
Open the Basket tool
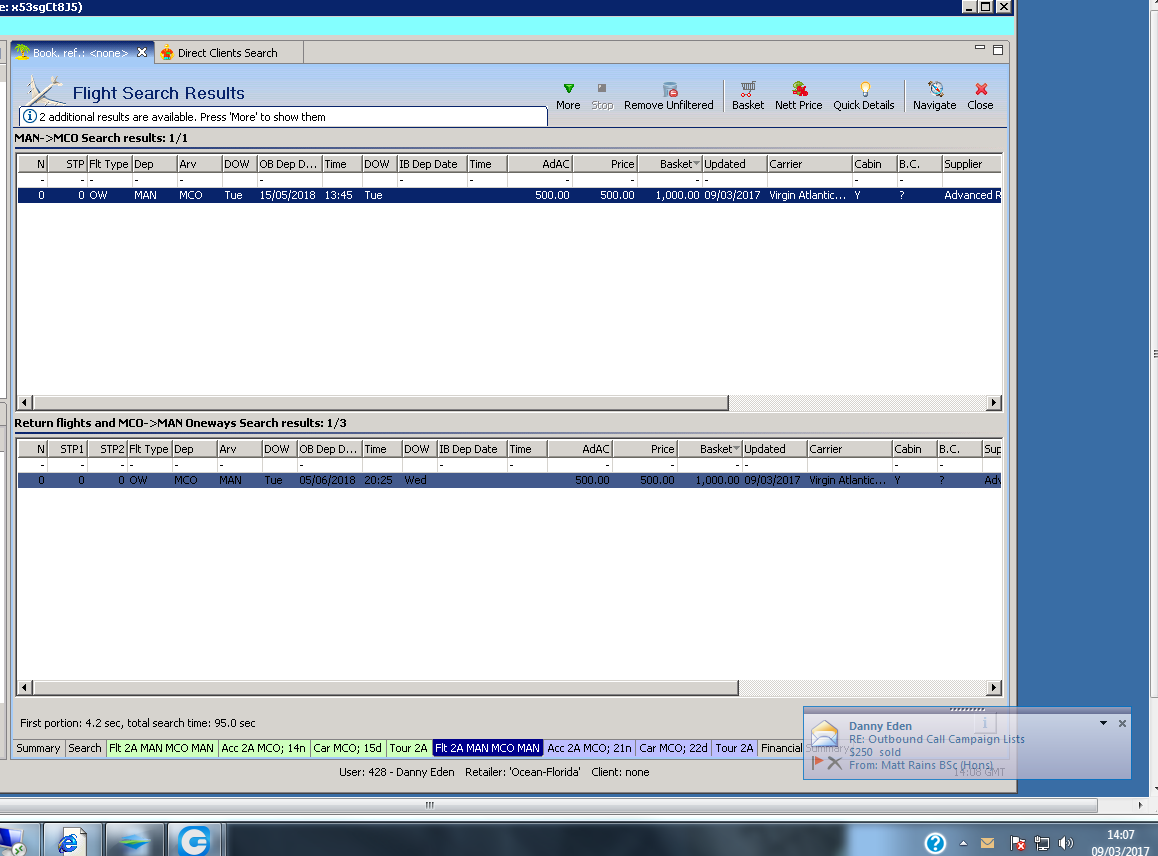(x=747, y=96)
